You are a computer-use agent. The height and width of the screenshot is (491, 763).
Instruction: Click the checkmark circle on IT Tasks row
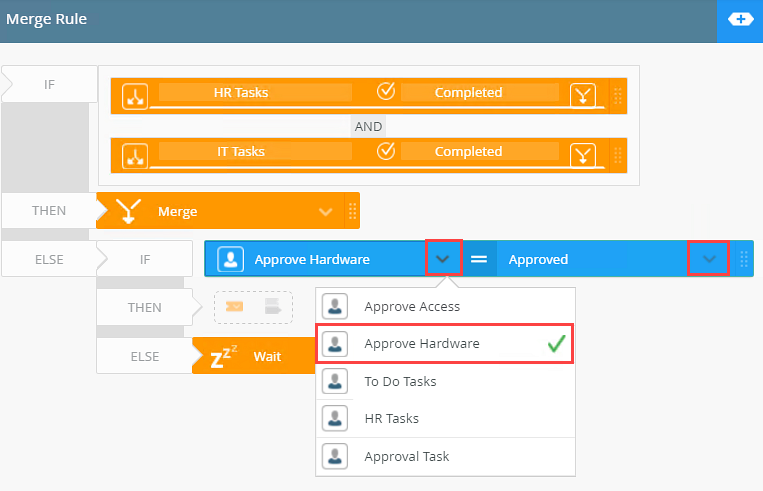386,152
